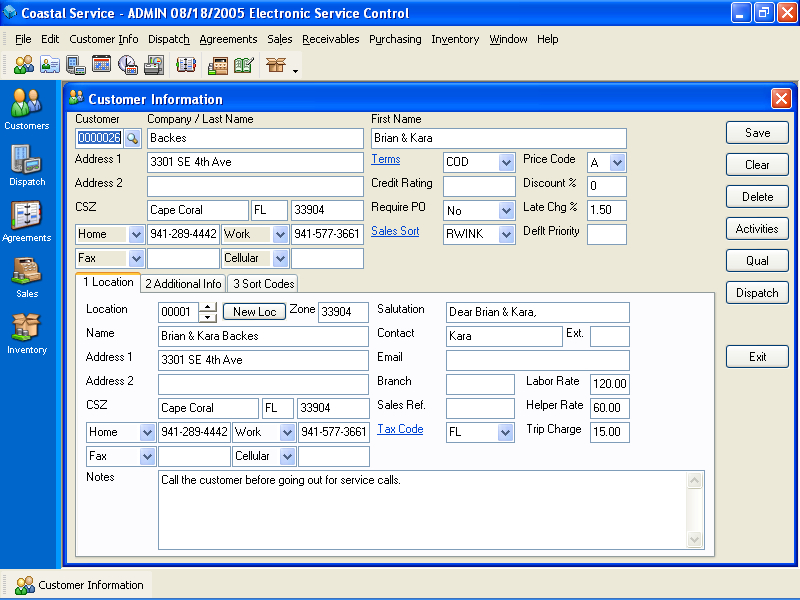This screenshot has width=800, height=600.
Task: Open the Customer Info menu
Action: click(x=104, y=39)
